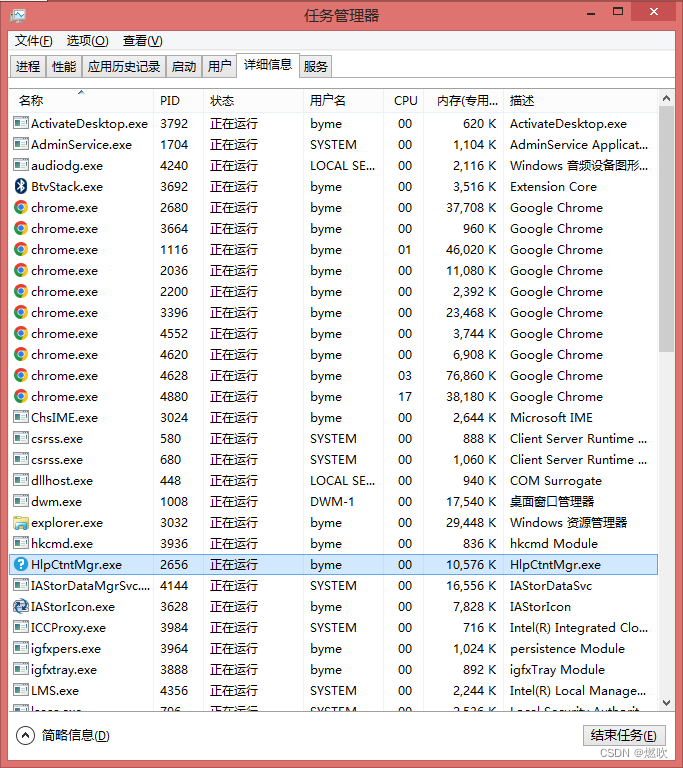Click the ICCProxy.exe process icon
The height and width of the screenshot is (768, 683).
pyautogui.click(x=21, y=626)
